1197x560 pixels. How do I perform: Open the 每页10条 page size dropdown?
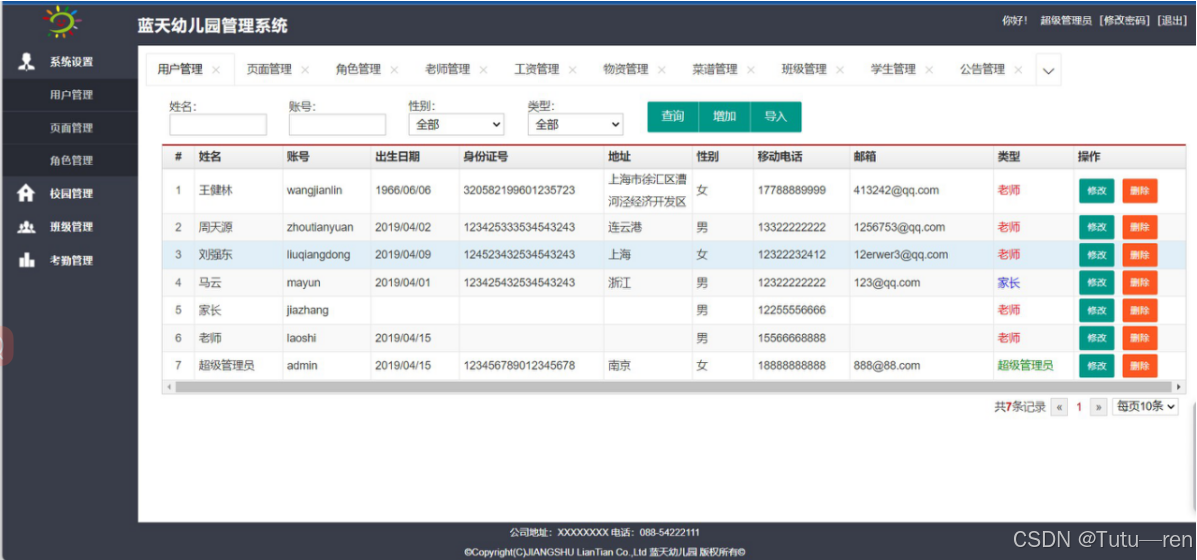click(1145, 407)
